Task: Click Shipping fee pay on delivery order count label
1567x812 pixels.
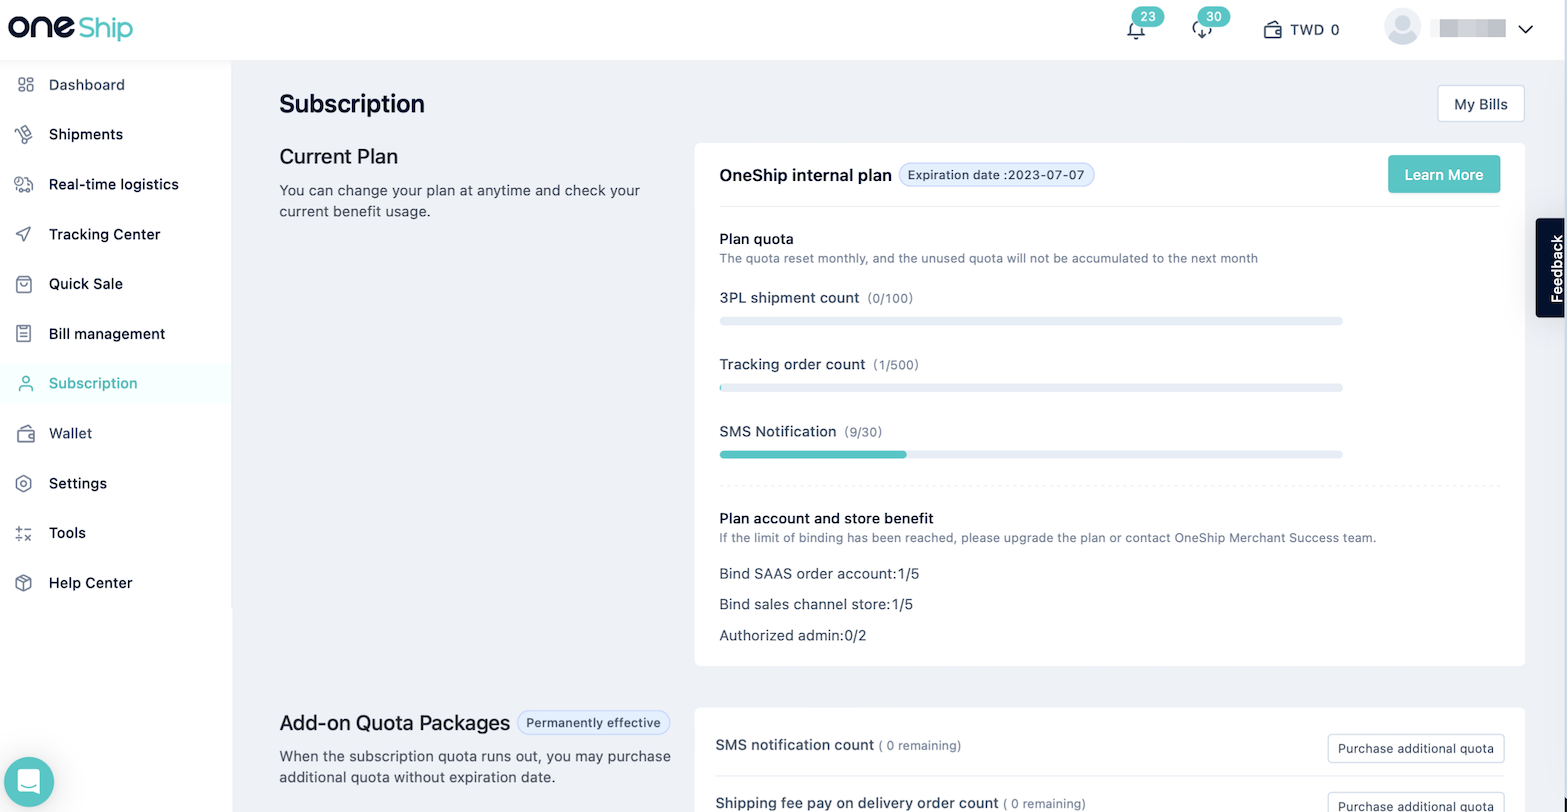Action: coord(857,803)
